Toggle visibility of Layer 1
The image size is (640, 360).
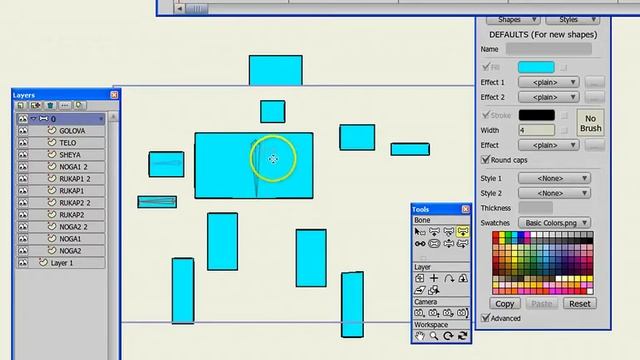[23, 263]
